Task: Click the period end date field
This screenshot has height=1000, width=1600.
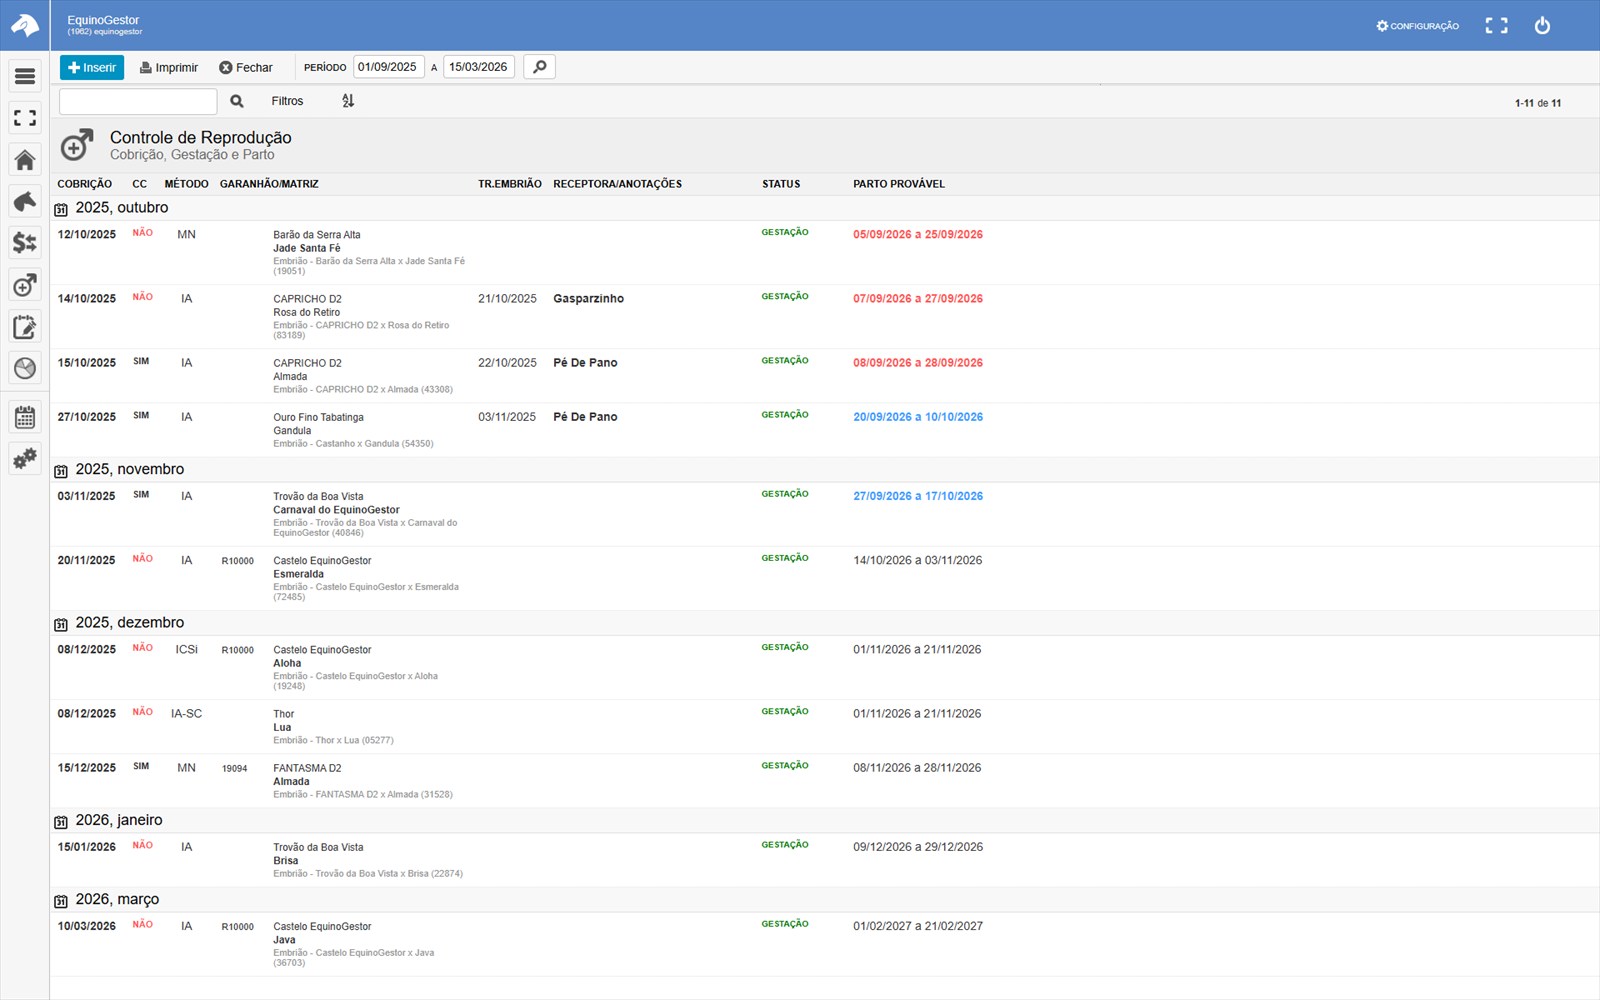Action: [479, 67]
